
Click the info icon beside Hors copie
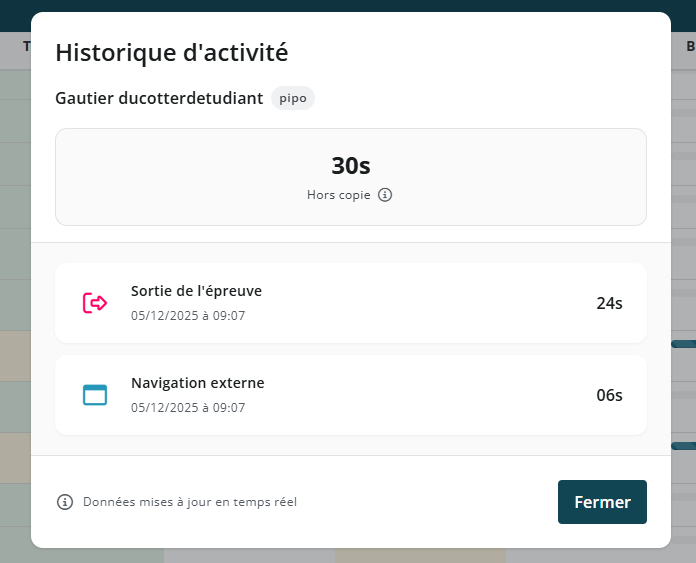pyautogui.click(x=385, y=195)
